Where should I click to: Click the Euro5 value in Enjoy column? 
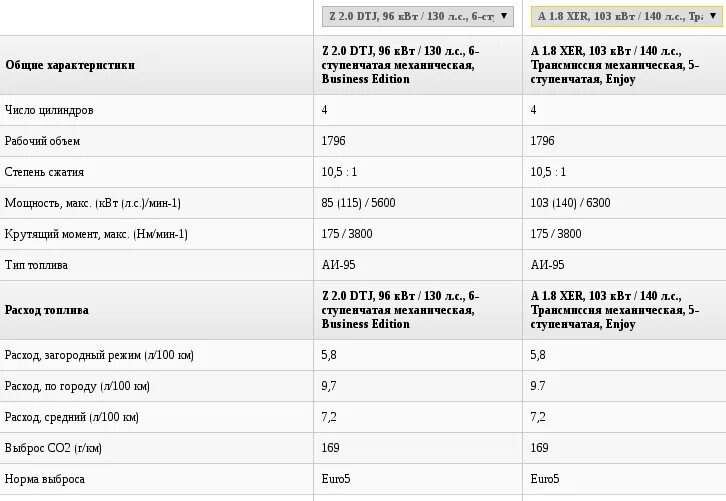pos(545,479)
